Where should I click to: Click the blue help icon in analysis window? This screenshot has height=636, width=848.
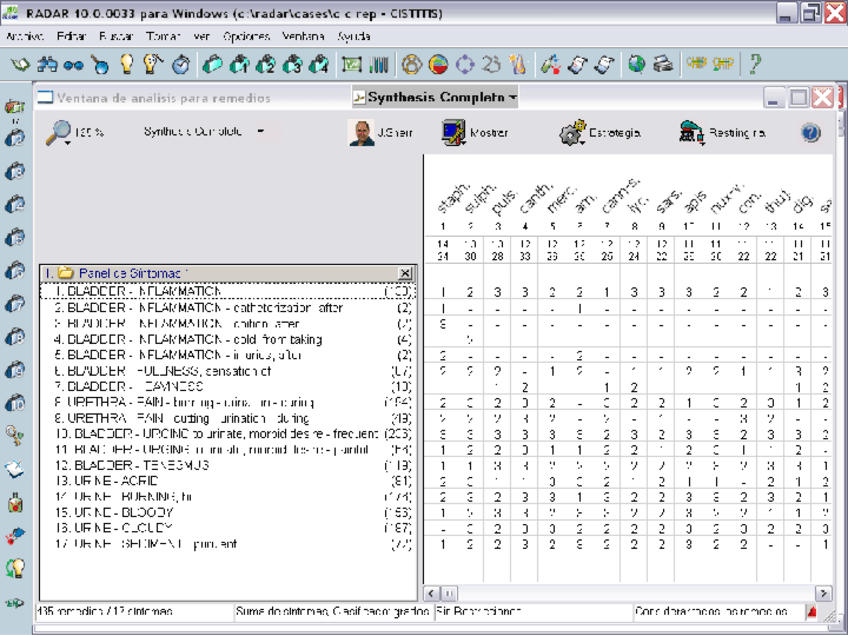[x=810, y=132]
